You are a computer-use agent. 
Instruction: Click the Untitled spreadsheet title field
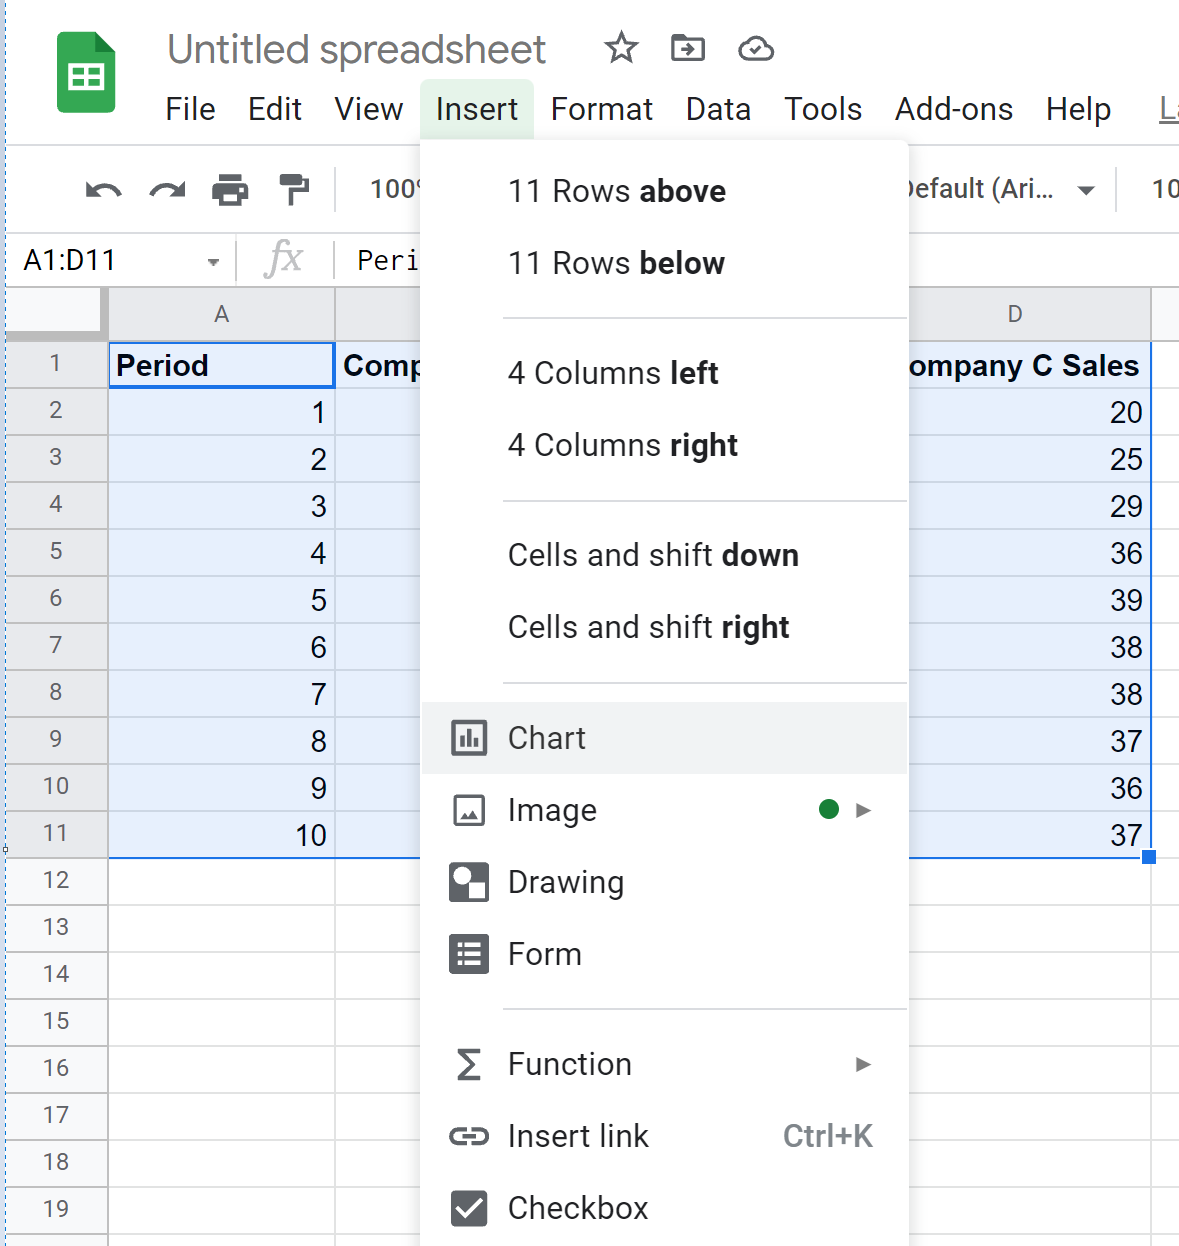click(357, 49)
